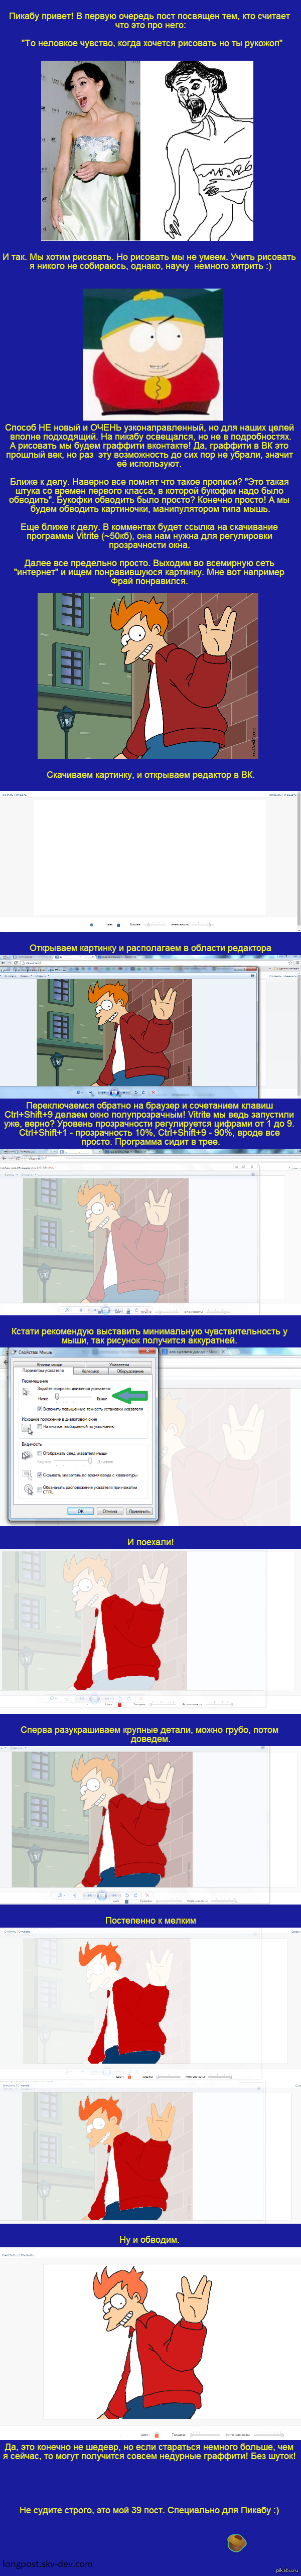301x2576 pixels.
Task: Click the photo of the woman in dress
Action: pyautogui.click(x=89, y=151)
